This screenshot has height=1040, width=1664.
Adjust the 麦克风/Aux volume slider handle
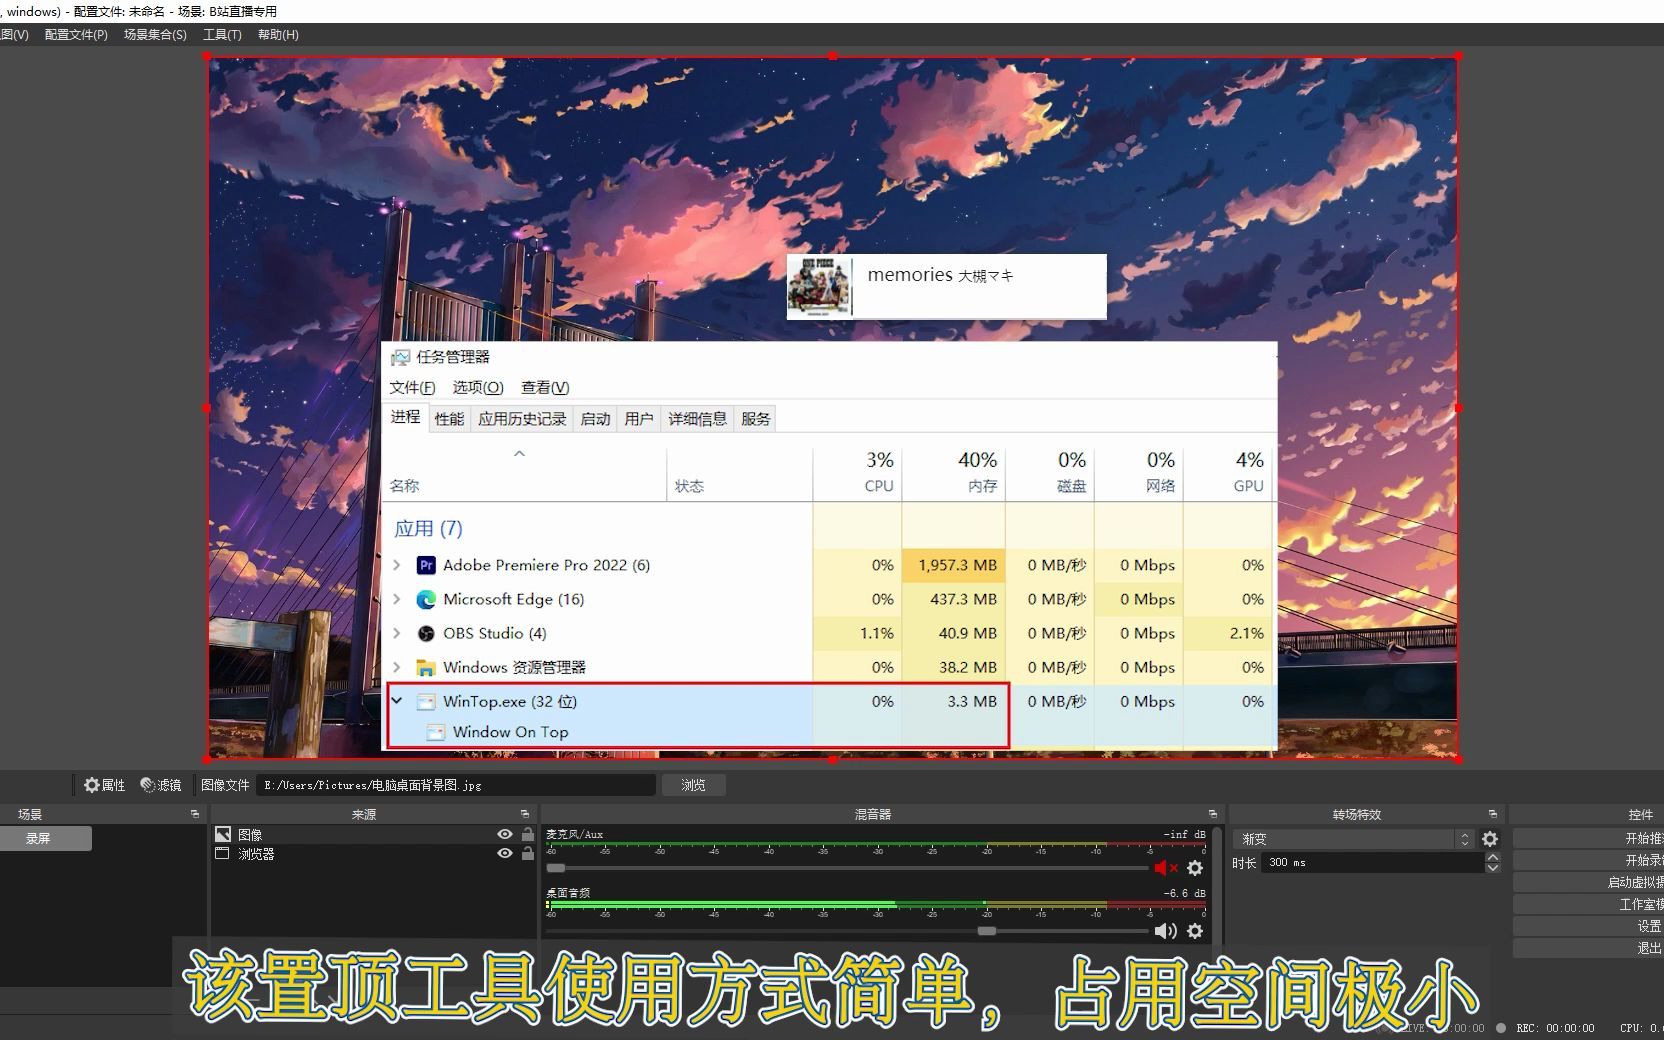point(556,868)
